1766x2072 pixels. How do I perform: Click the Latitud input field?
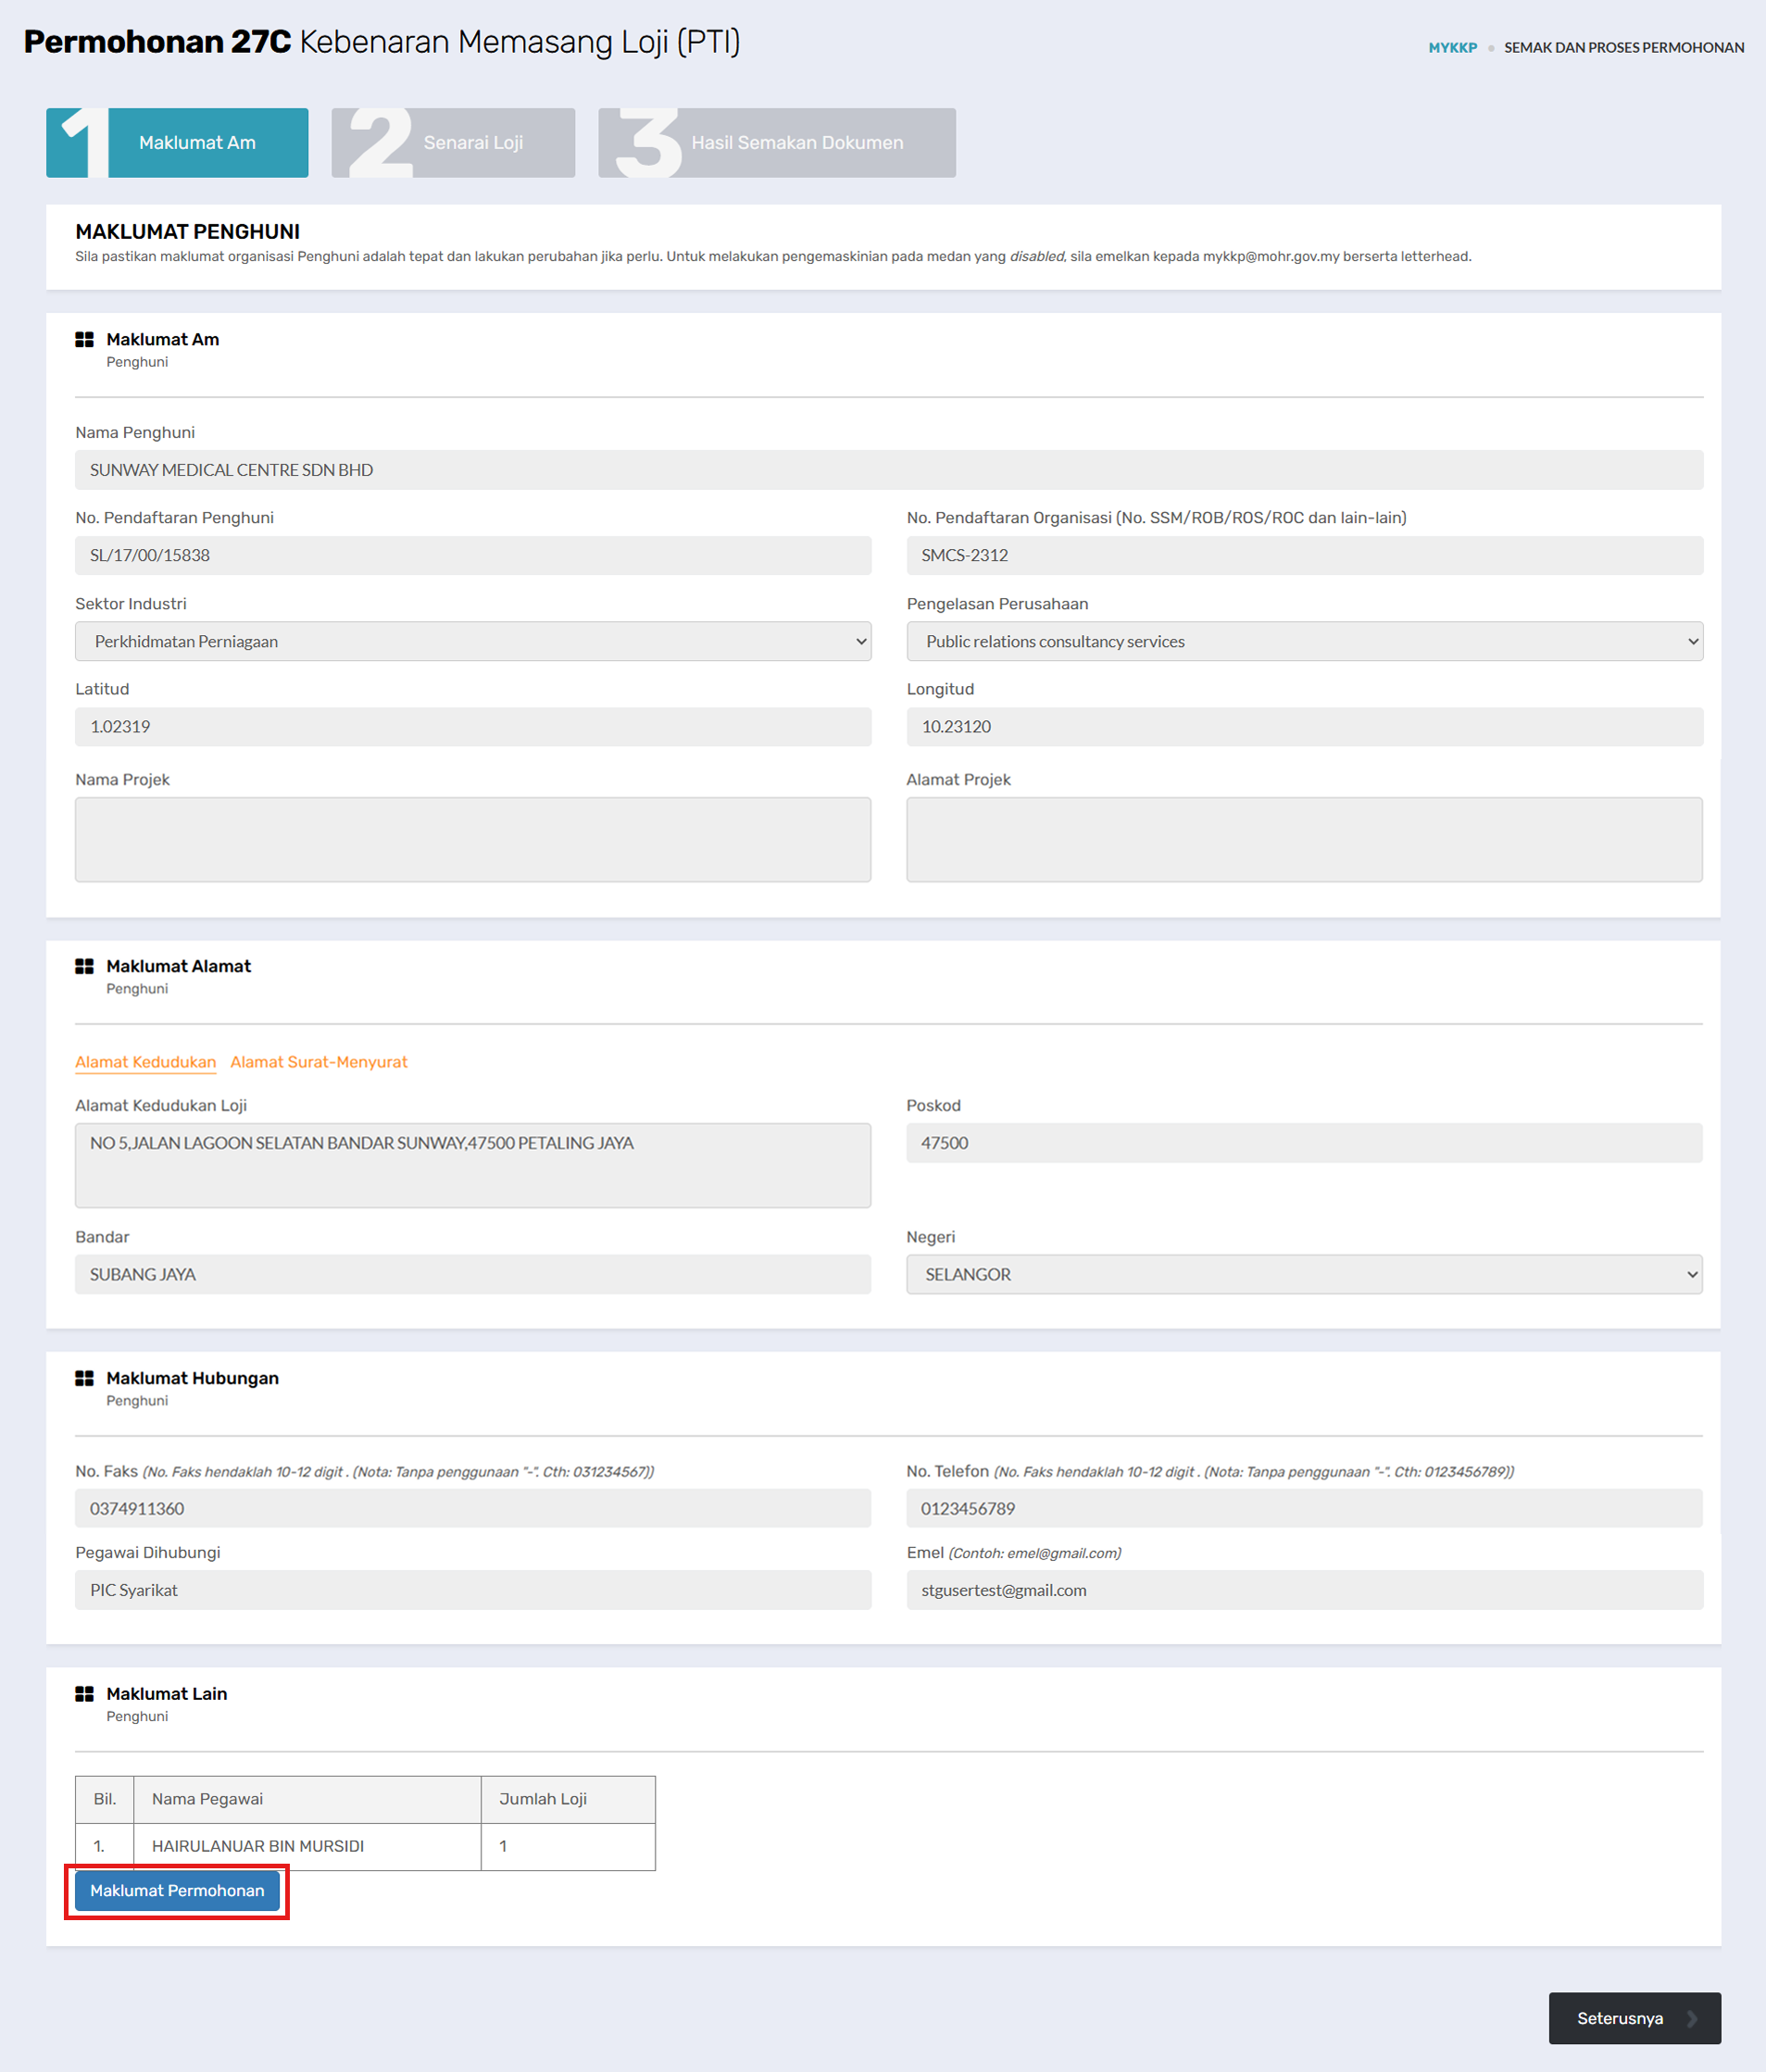coord(473,727)
